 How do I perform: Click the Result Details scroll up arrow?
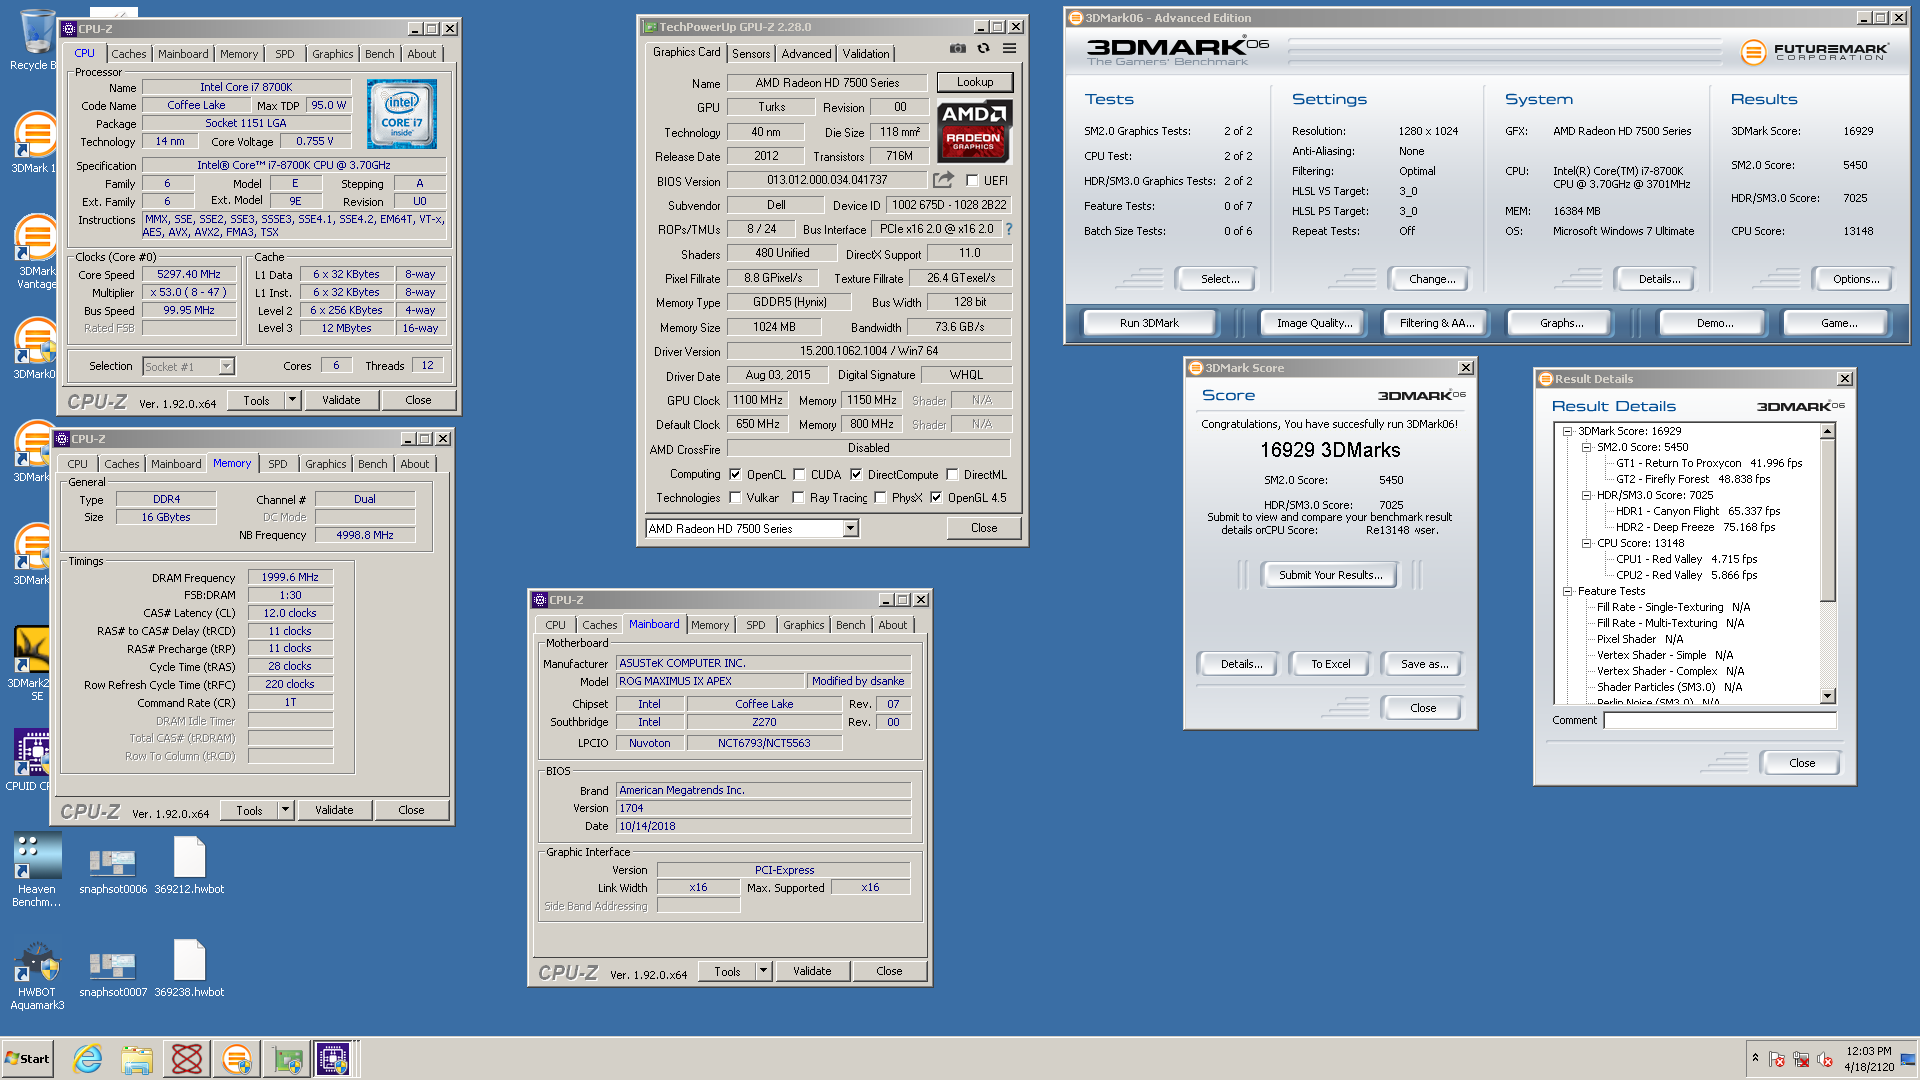click(x=1828, y=432)
